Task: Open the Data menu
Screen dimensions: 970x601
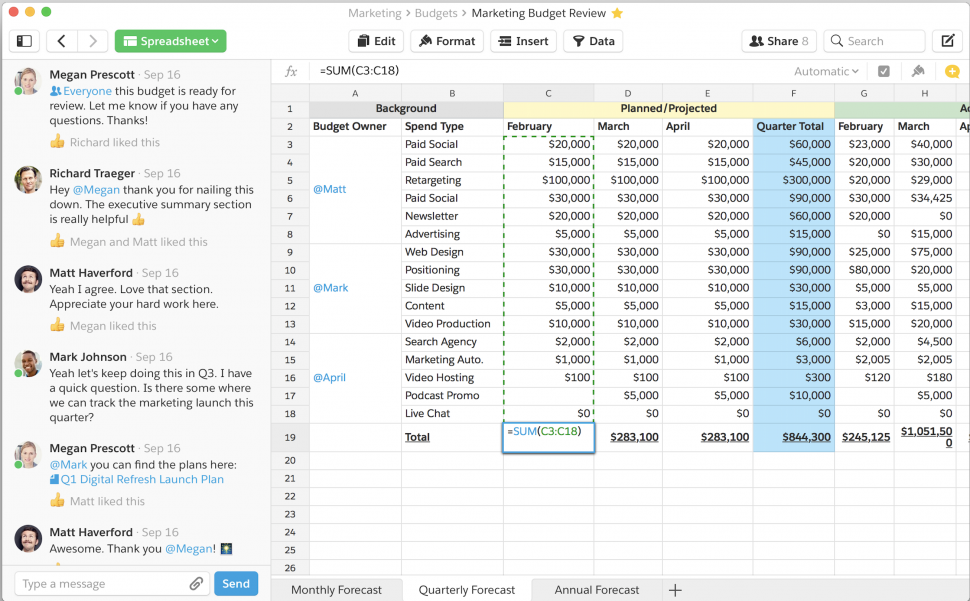Action: click(593, 41)
